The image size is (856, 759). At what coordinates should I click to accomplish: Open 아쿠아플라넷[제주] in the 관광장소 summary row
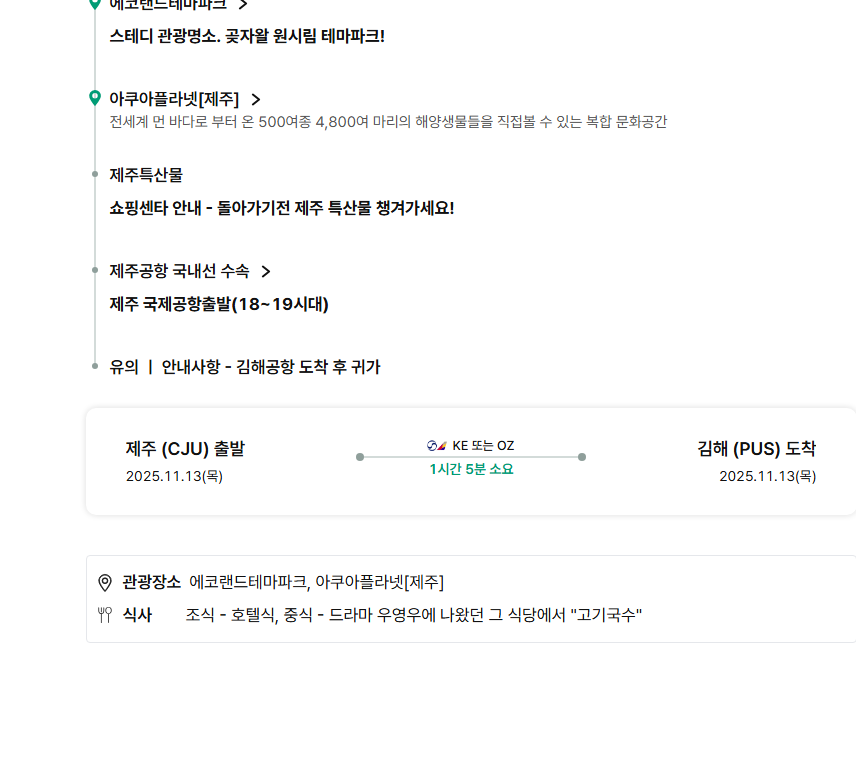[380, 582]
